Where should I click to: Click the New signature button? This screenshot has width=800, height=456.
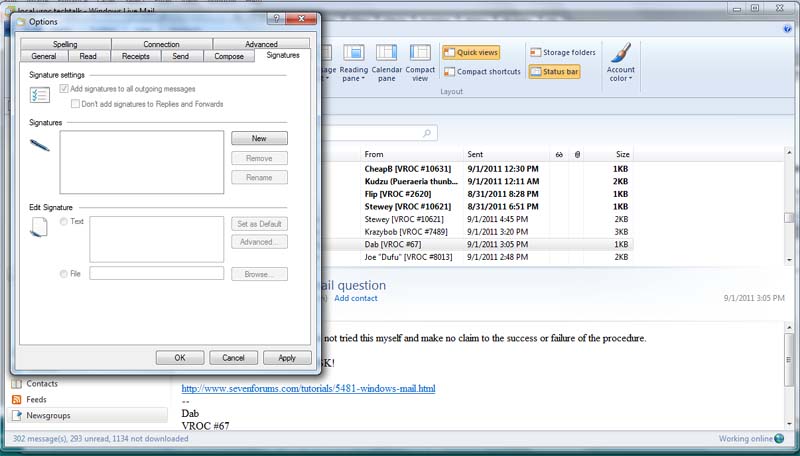pos(259,138)
